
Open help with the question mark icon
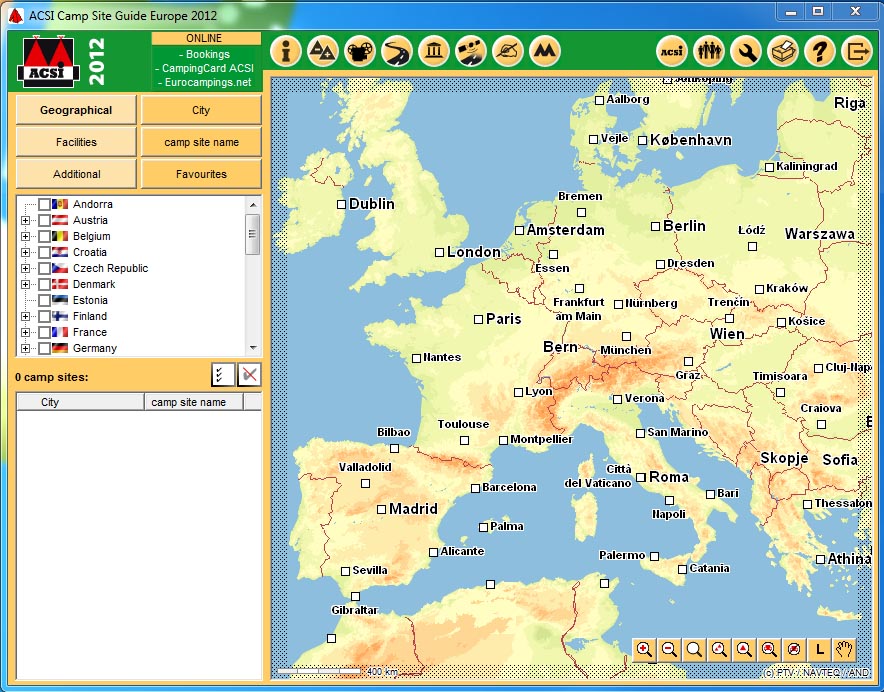tap(820, 51)
